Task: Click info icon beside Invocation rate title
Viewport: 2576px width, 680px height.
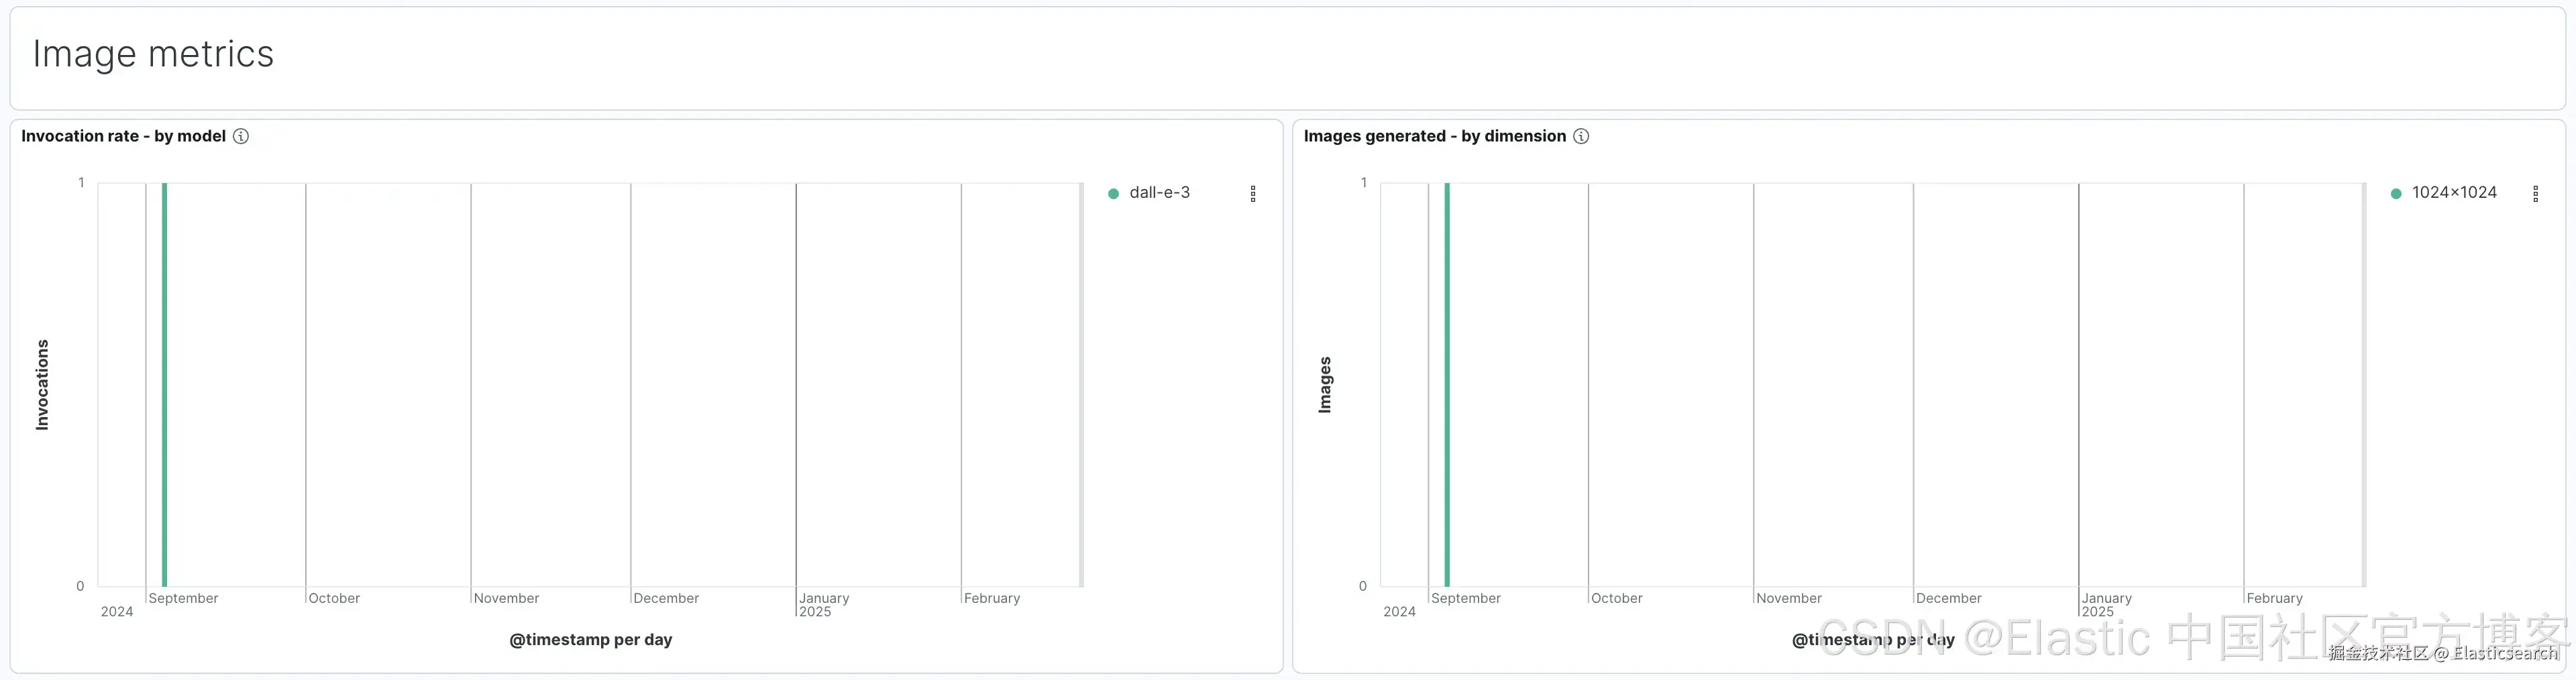Action: [241, 136]
